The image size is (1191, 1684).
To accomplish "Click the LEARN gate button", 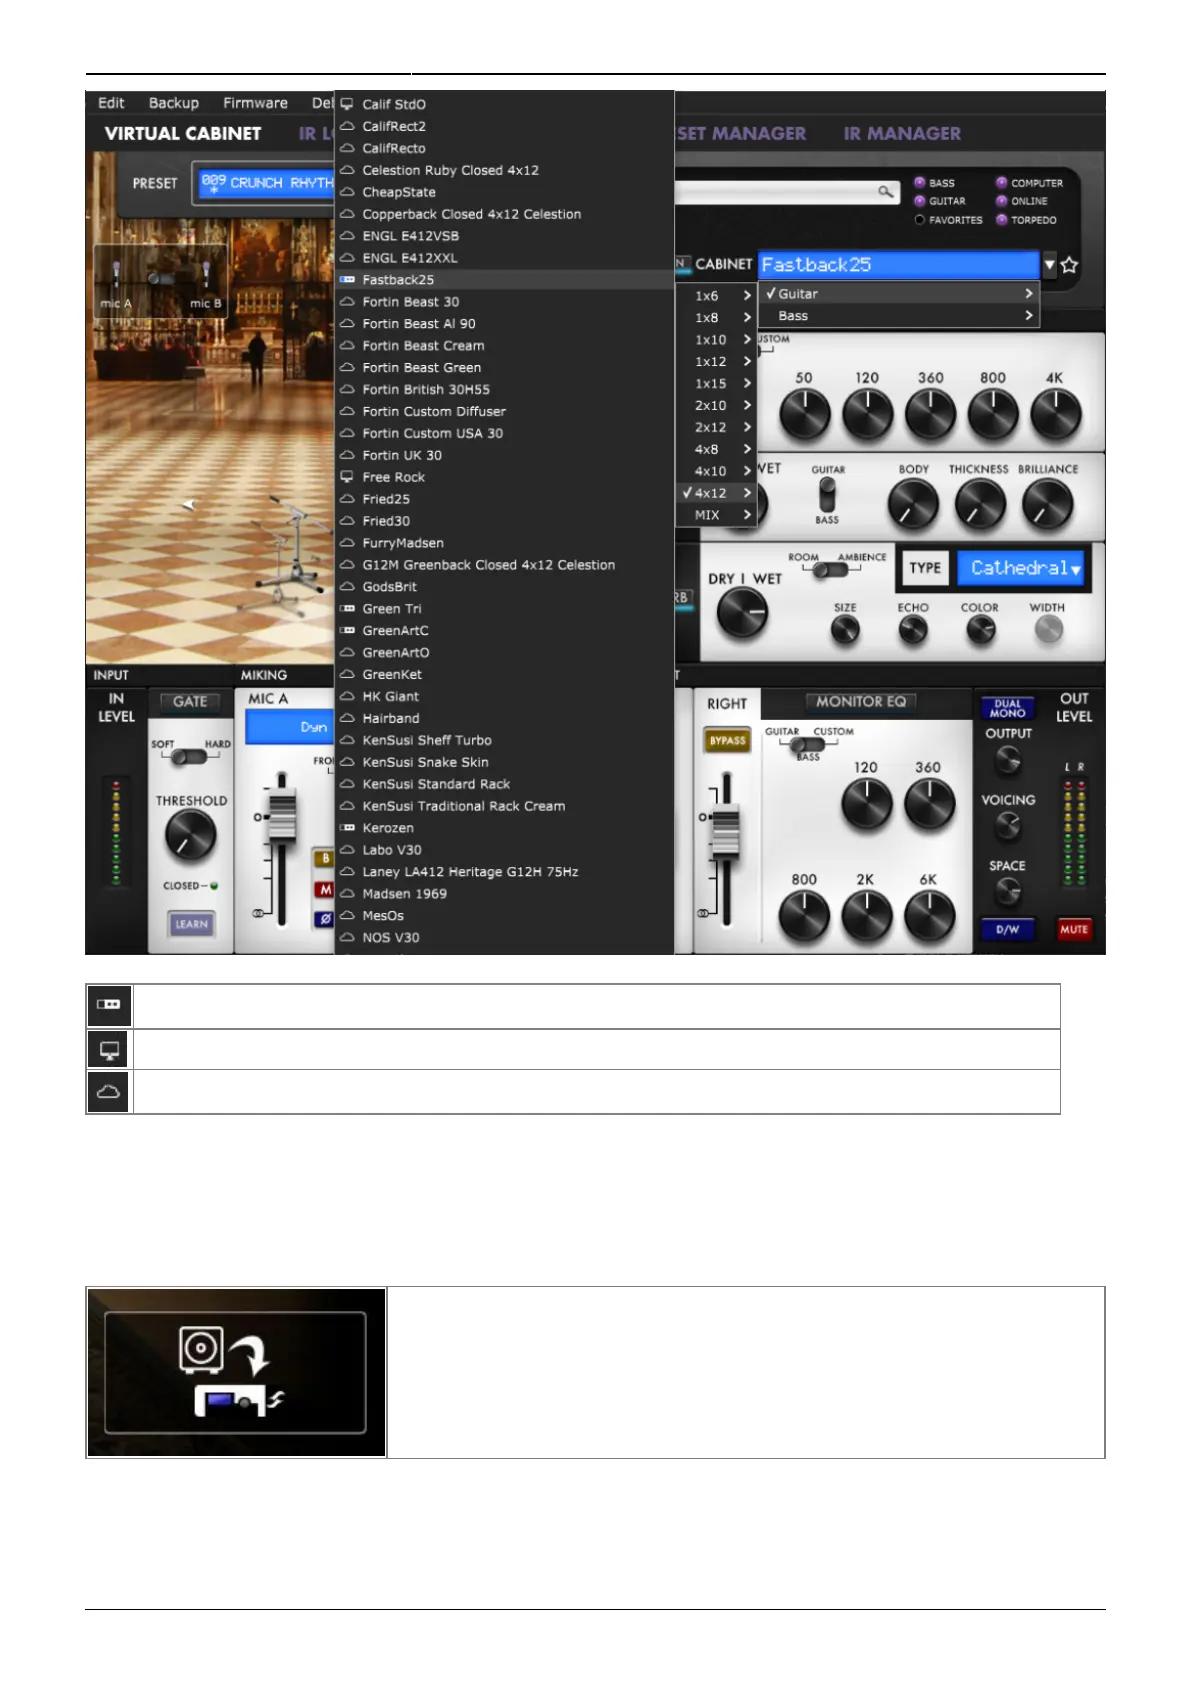I will [x=191, y=924].
